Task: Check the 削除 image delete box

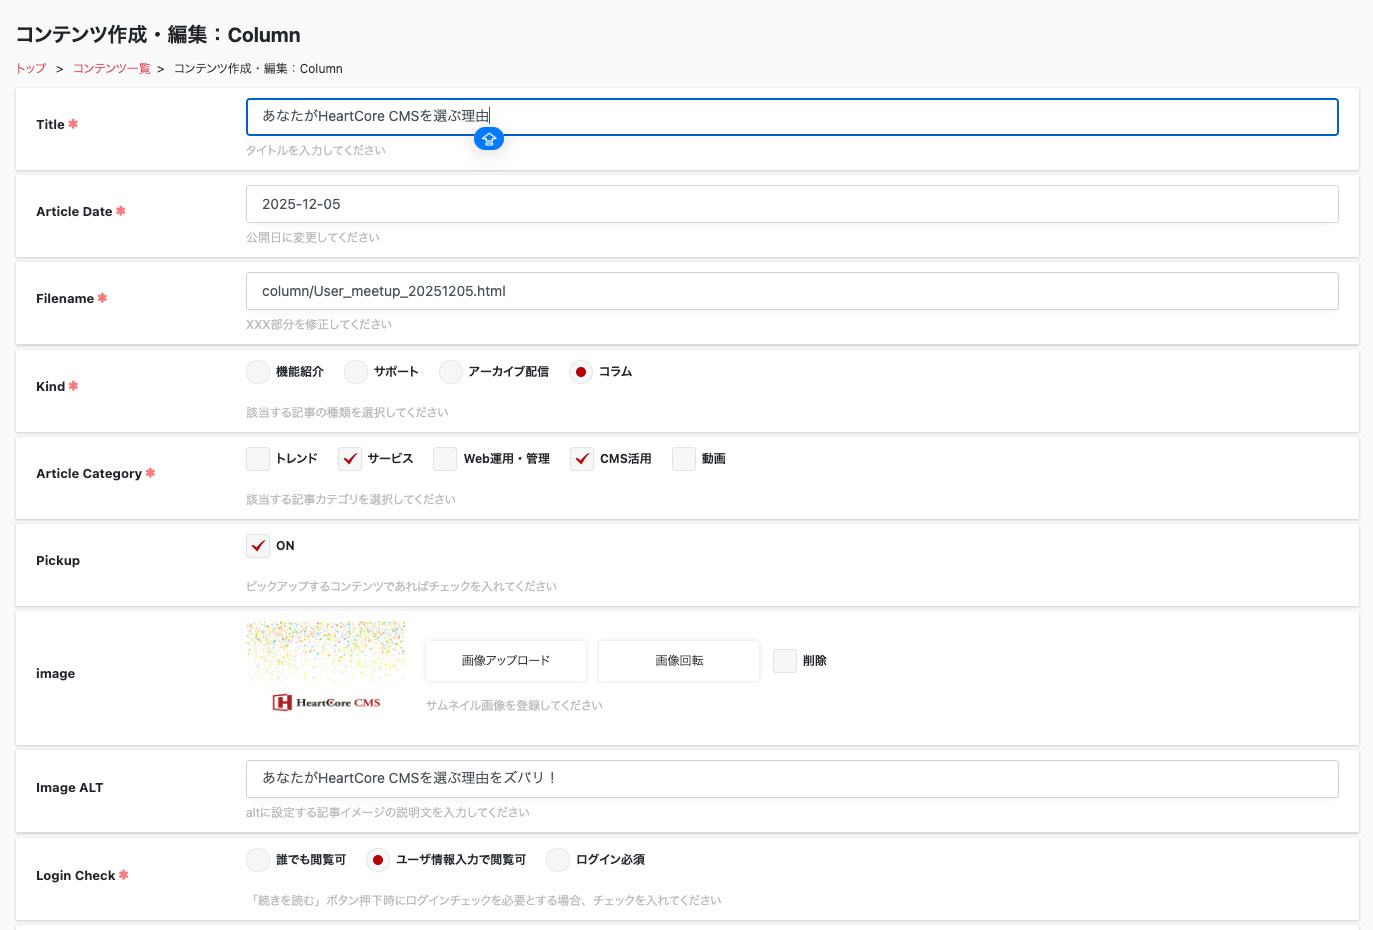Action: [785, 661]
